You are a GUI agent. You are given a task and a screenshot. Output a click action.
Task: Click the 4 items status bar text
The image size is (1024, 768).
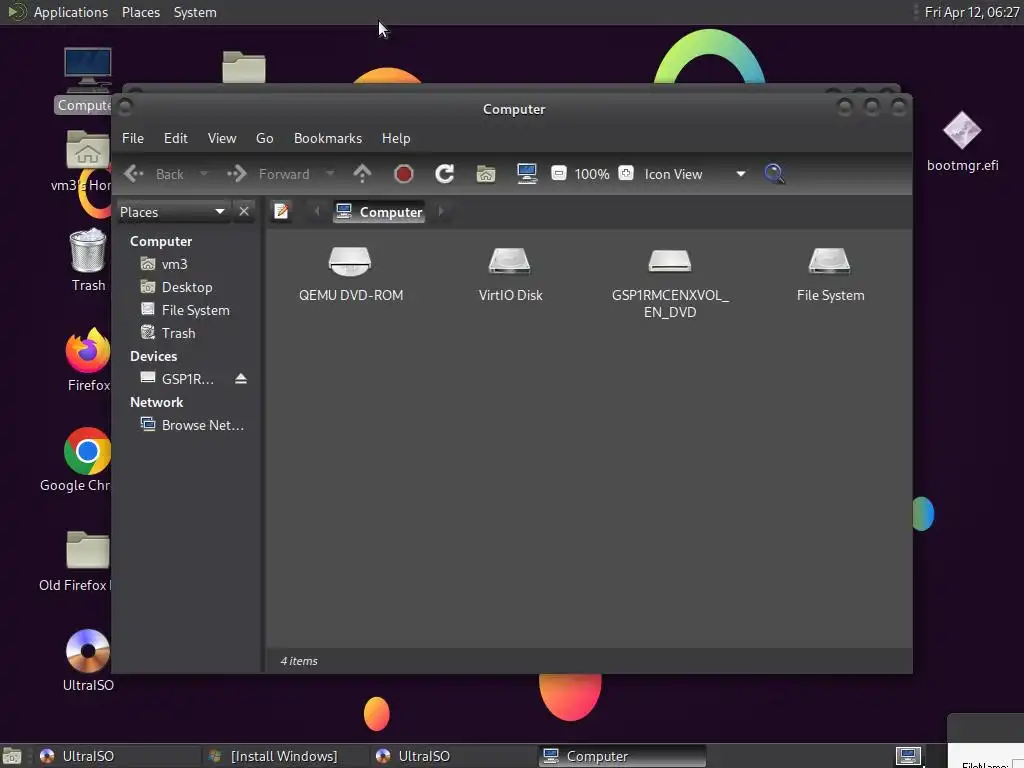298,661
